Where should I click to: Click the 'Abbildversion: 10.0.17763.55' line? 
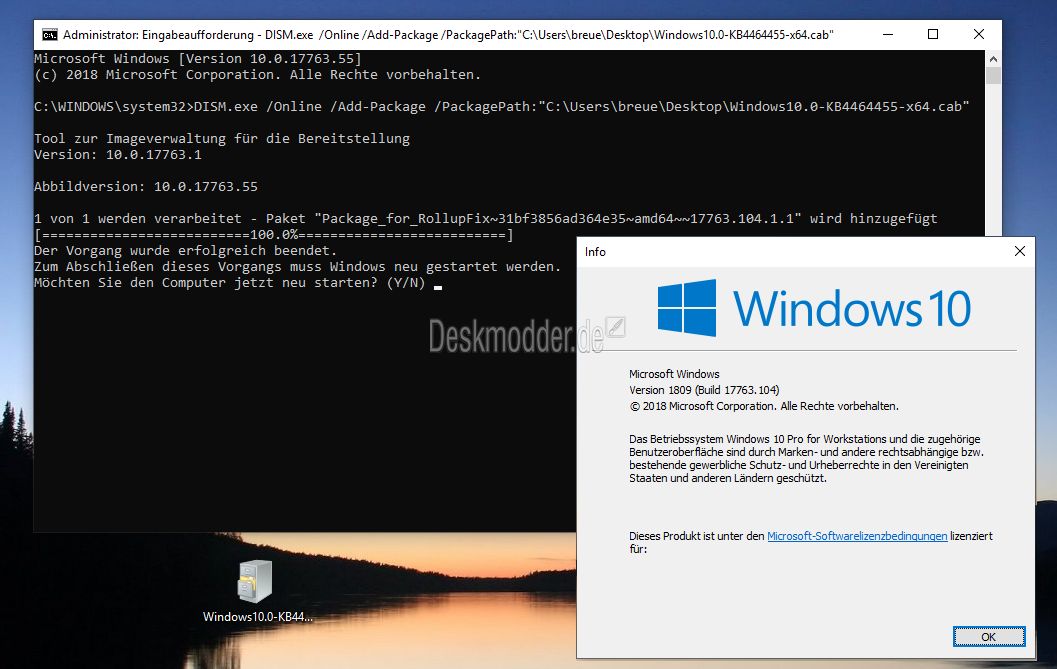click(146, 187)
